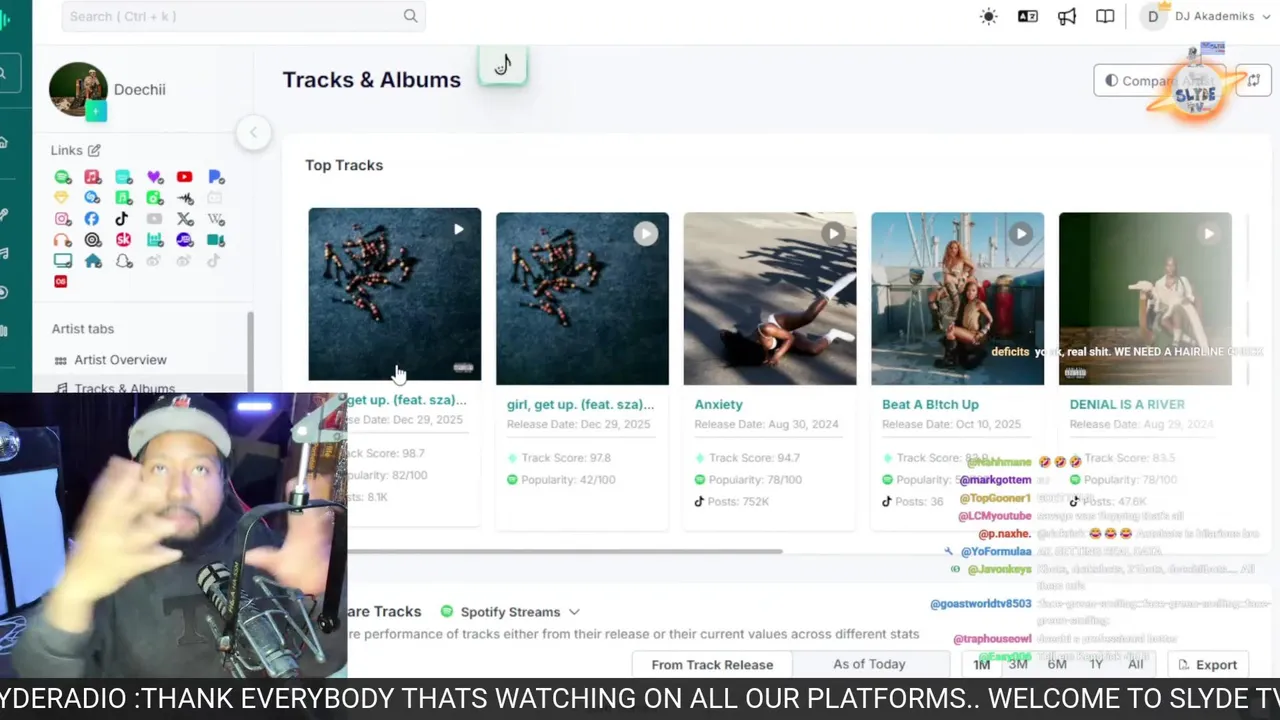Click the 'Track Score: 97.8' text
The image size is (1280, 720).
coord(566,457)
